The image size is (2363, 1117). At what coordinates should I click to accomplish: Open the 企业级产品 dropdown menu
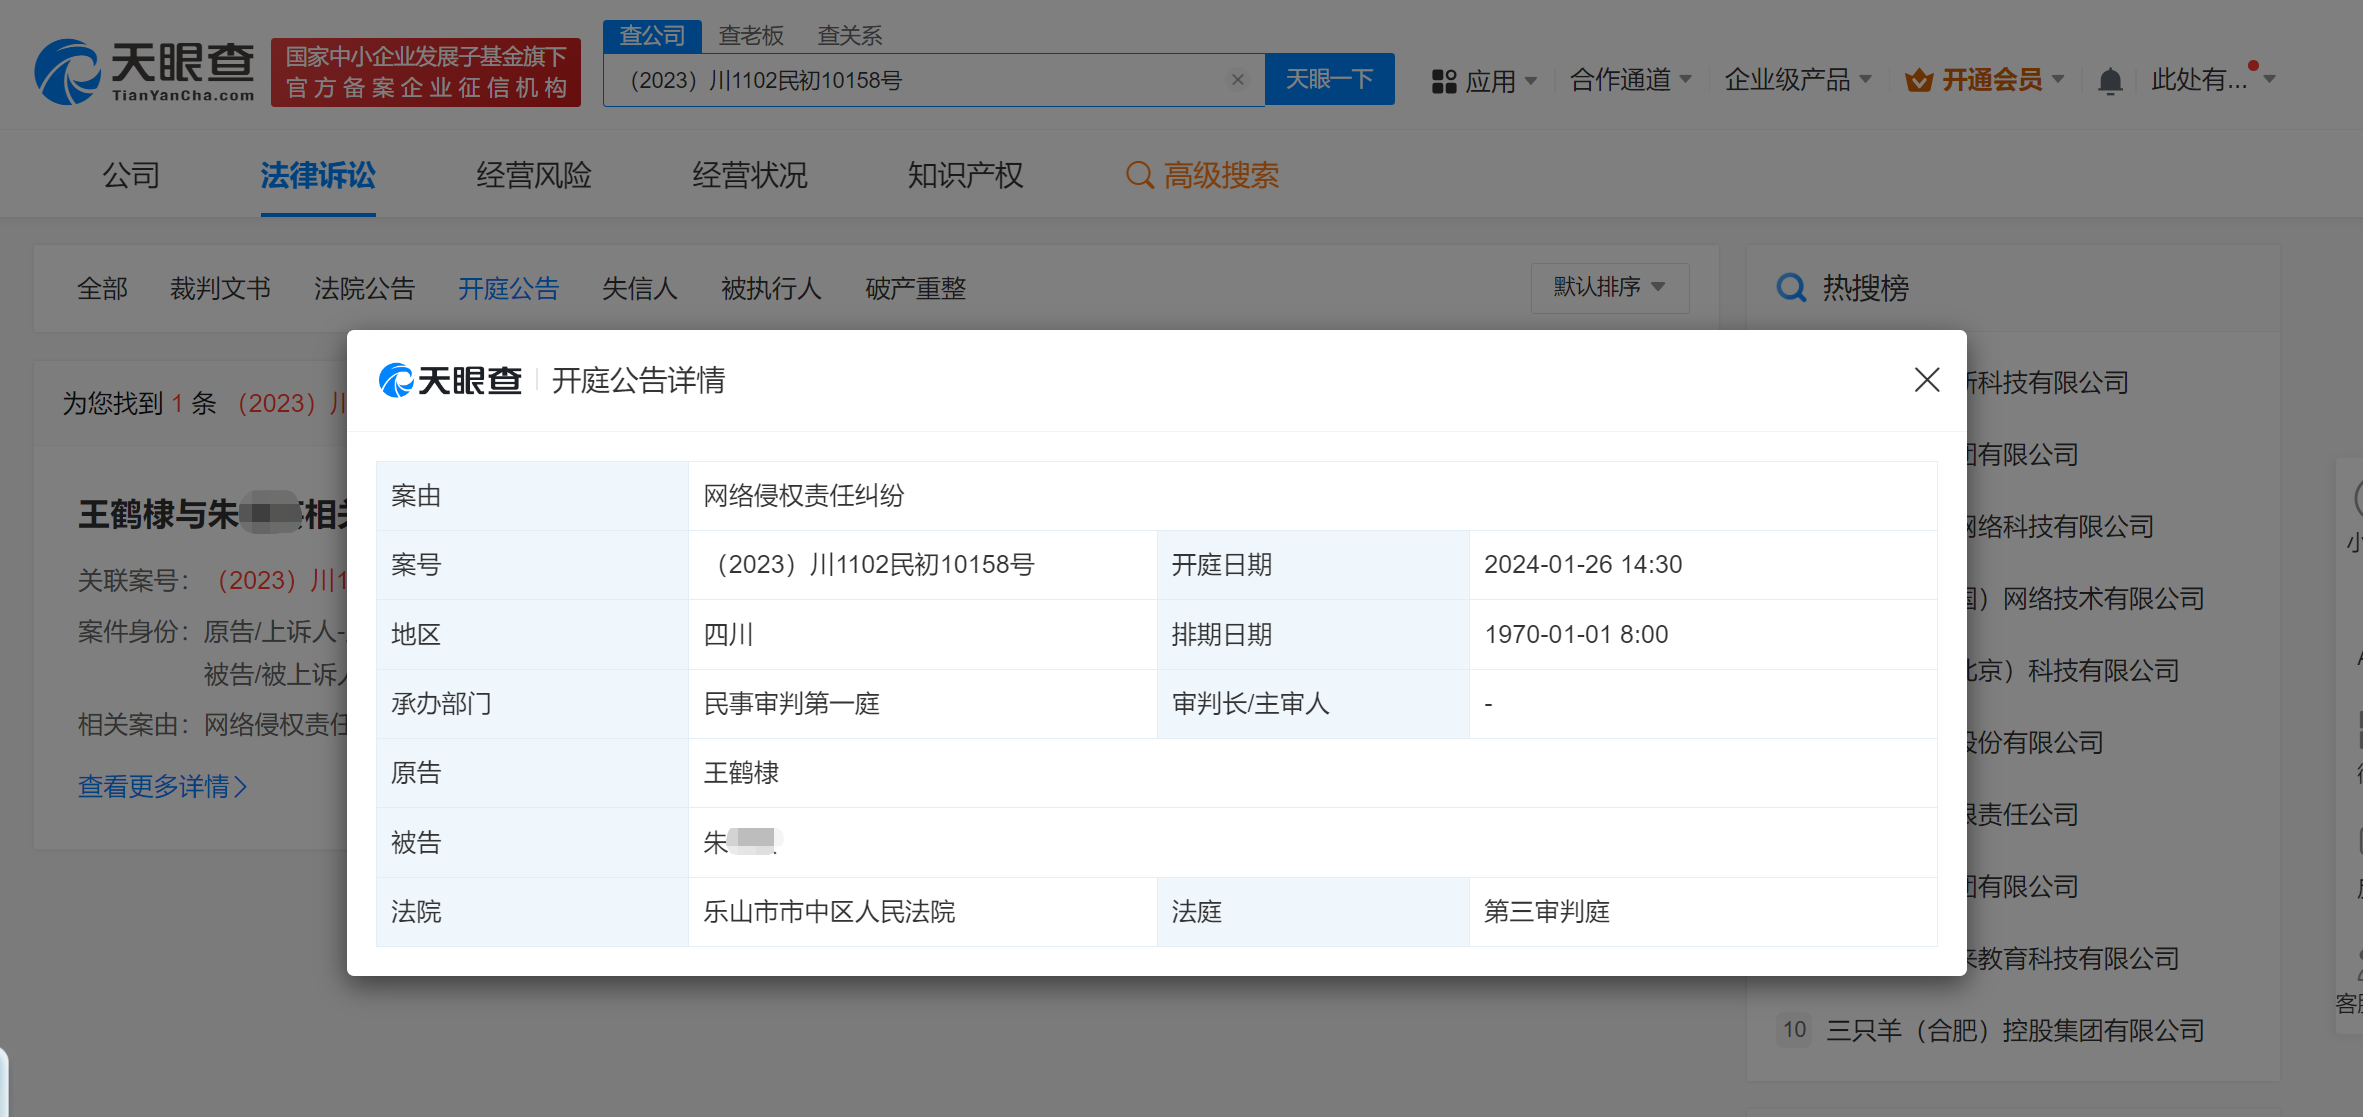1797,80
